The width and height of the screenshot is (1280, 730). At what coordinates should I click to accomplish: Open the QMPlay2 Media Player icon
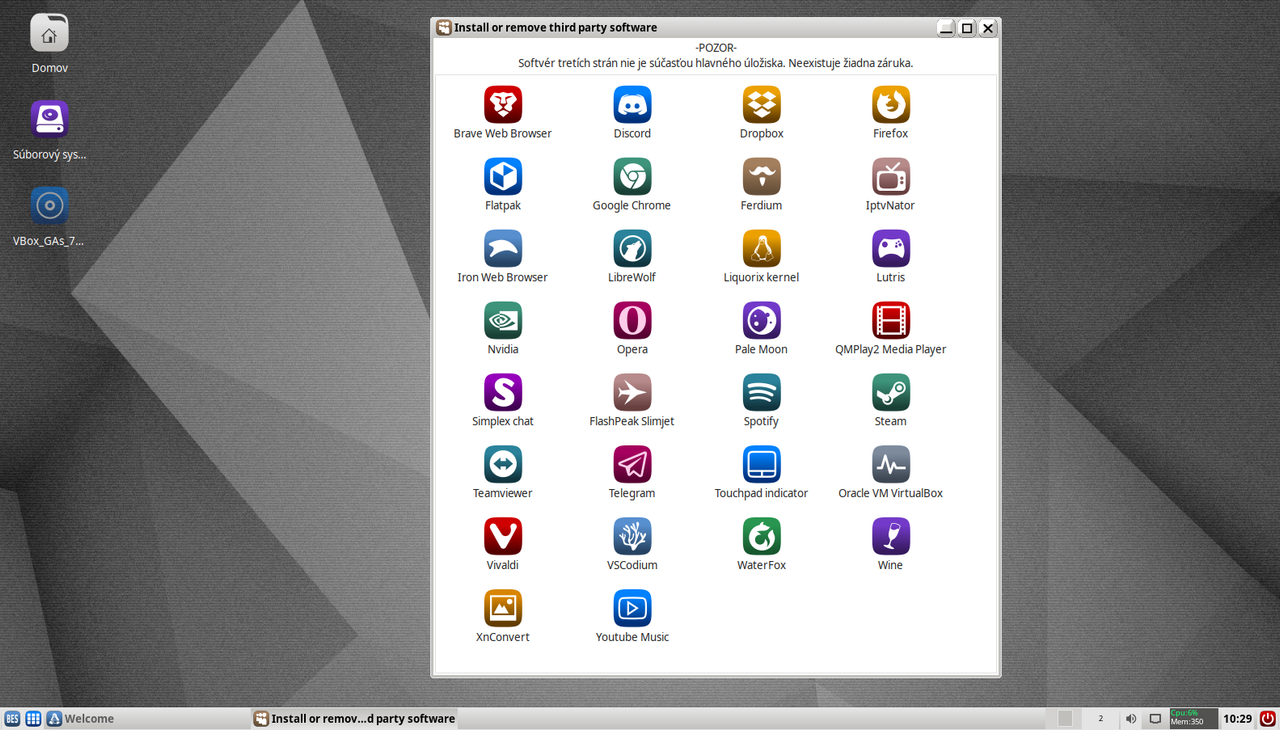(890, 320)
